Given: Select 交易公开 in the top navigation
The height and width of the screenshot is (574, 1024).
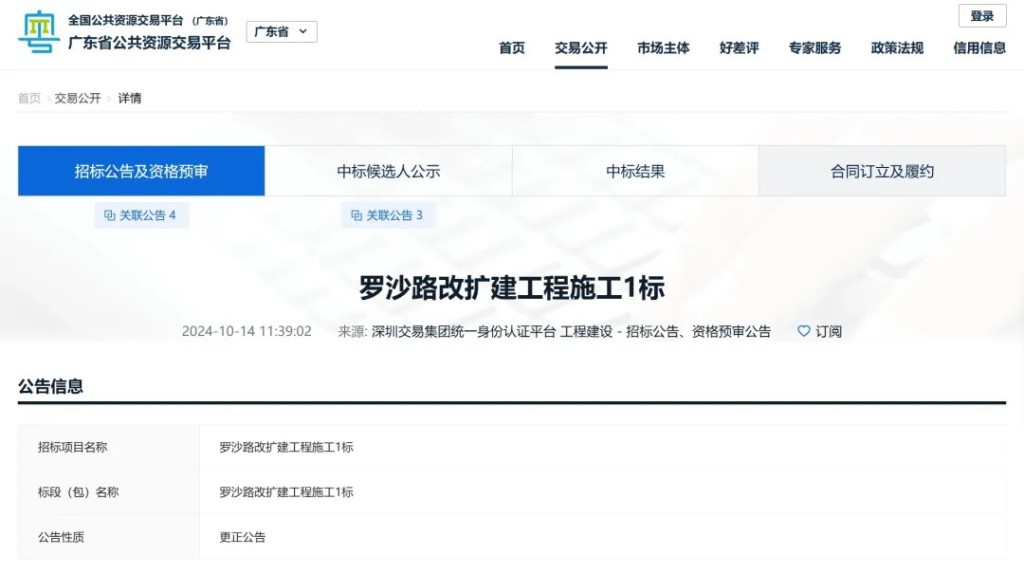Looking at the screenshot, I should pos(581,48).
